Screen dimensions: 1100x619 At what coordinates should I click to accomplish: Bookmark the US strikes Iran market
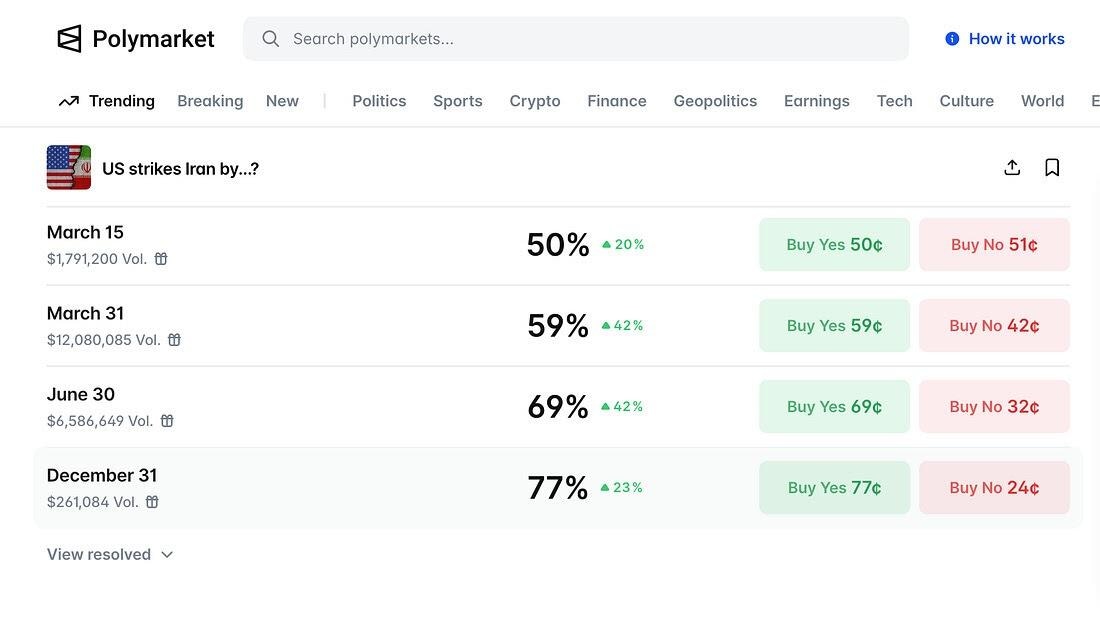coord(1052,168)
